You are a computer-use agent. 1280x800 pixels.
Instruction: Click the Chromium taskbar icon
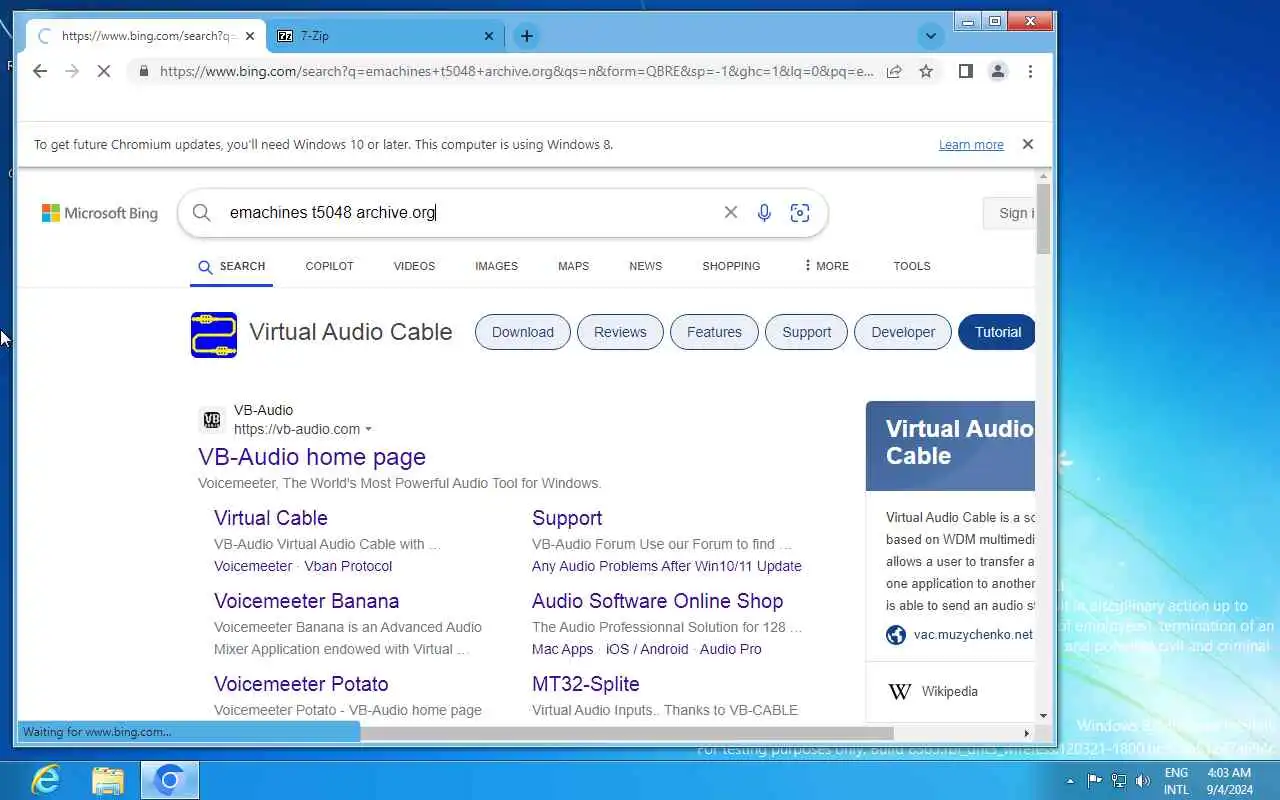[169, 780]
